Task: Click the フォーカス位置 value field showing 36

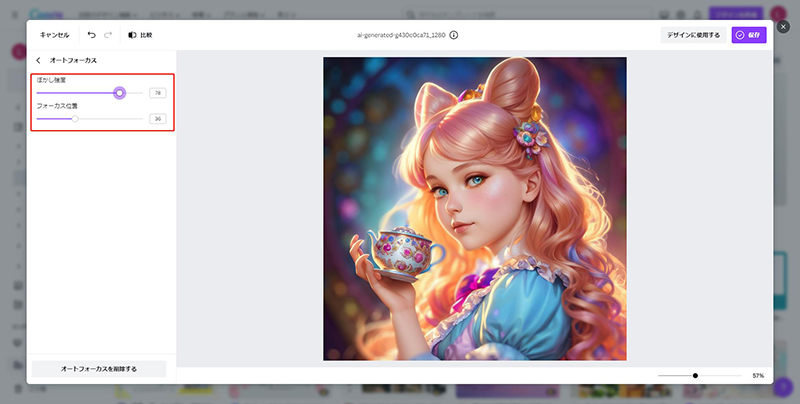Action: point(157,118)
